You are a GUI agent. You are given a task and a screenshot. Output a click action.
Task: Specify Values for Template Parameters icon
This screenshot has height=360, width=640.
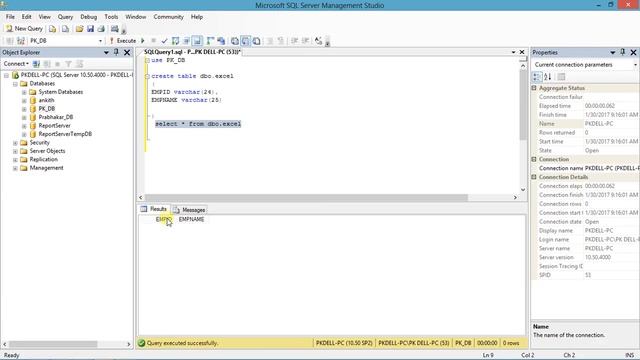coord(318,41)
